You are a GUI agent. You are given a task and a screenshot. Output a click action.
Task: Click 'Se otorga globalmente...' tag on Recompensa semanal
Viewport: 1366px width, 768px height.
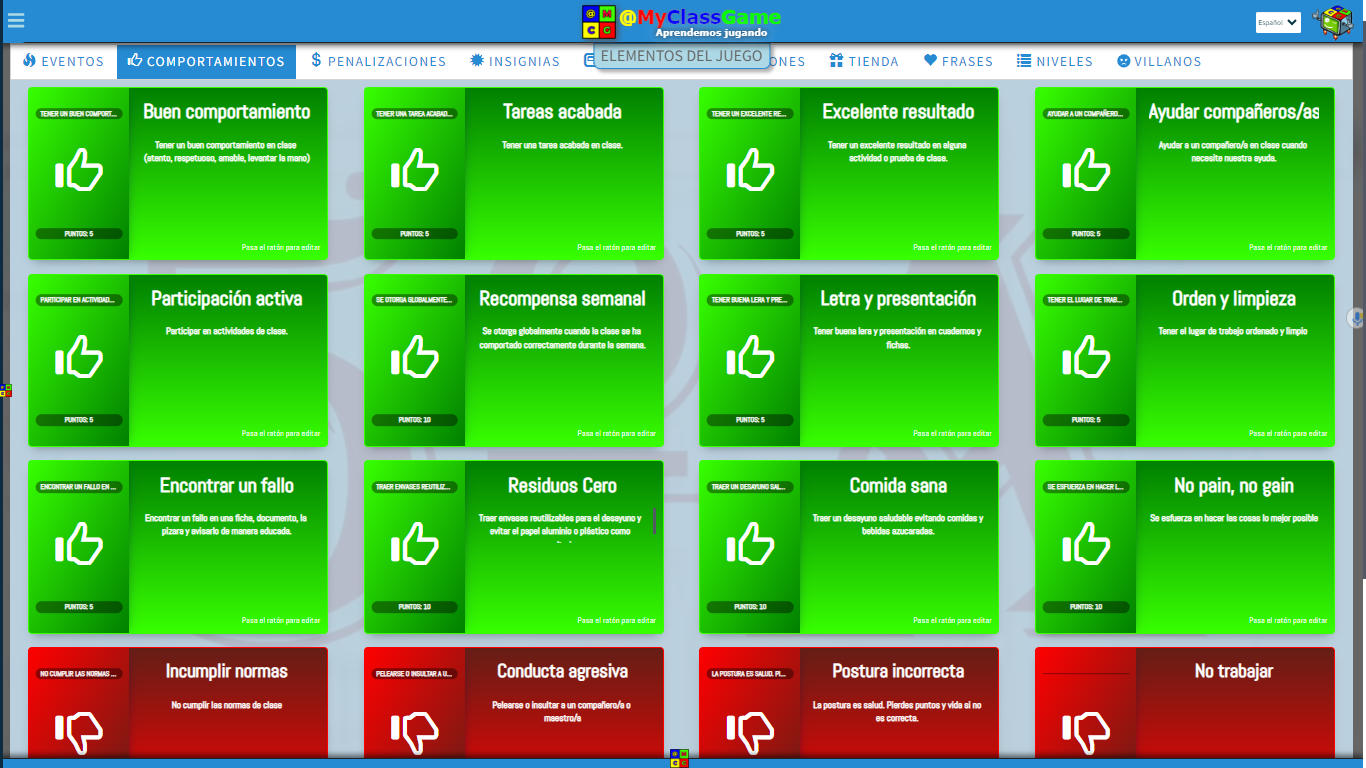415,300
